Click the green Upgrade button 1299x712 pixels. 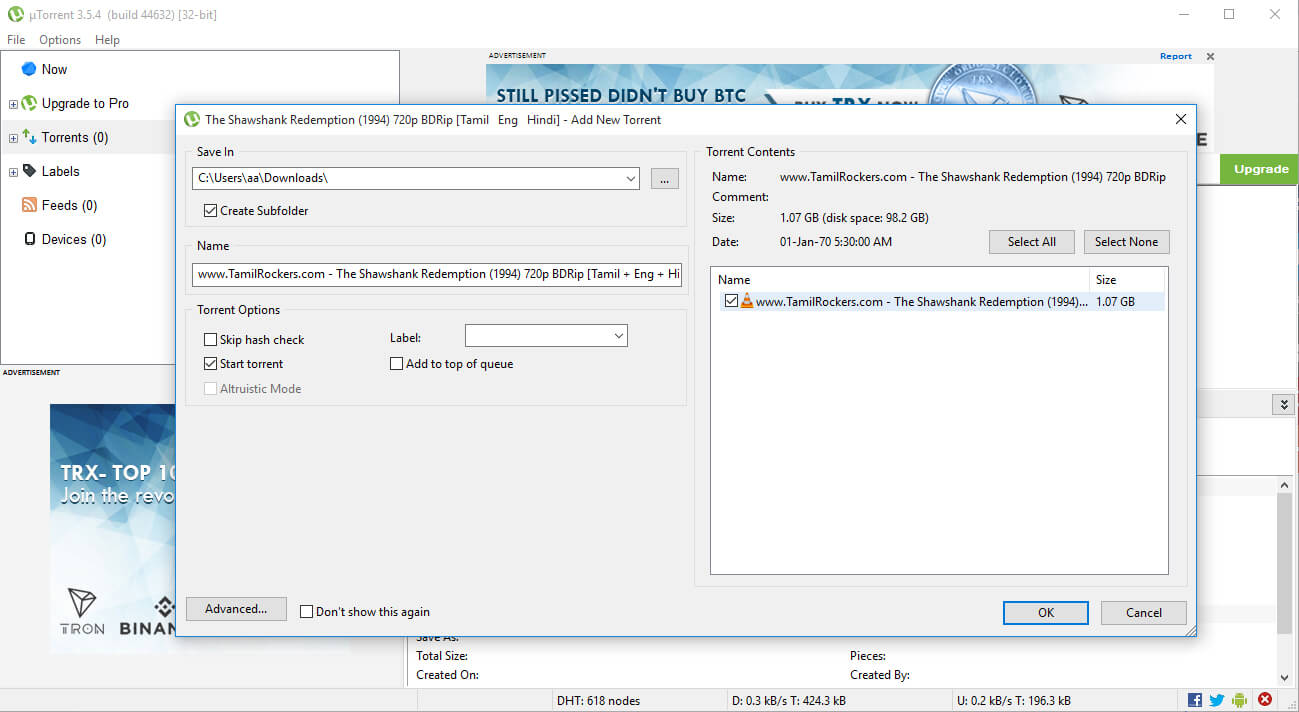tap(1260, 169)
